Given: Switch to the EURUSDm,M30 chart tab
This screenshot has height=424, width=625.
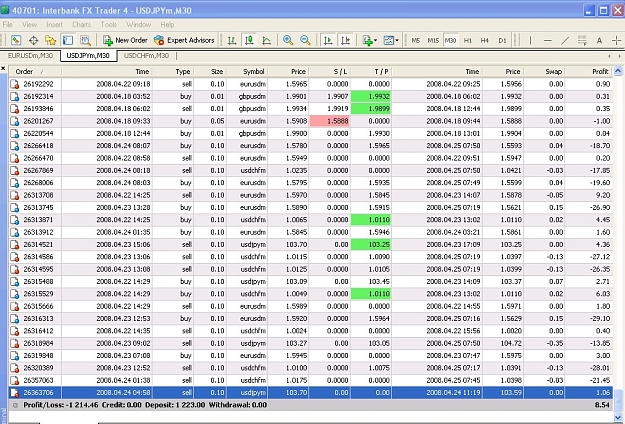Looking at the screenshot, I should click(x=30, y=56).
